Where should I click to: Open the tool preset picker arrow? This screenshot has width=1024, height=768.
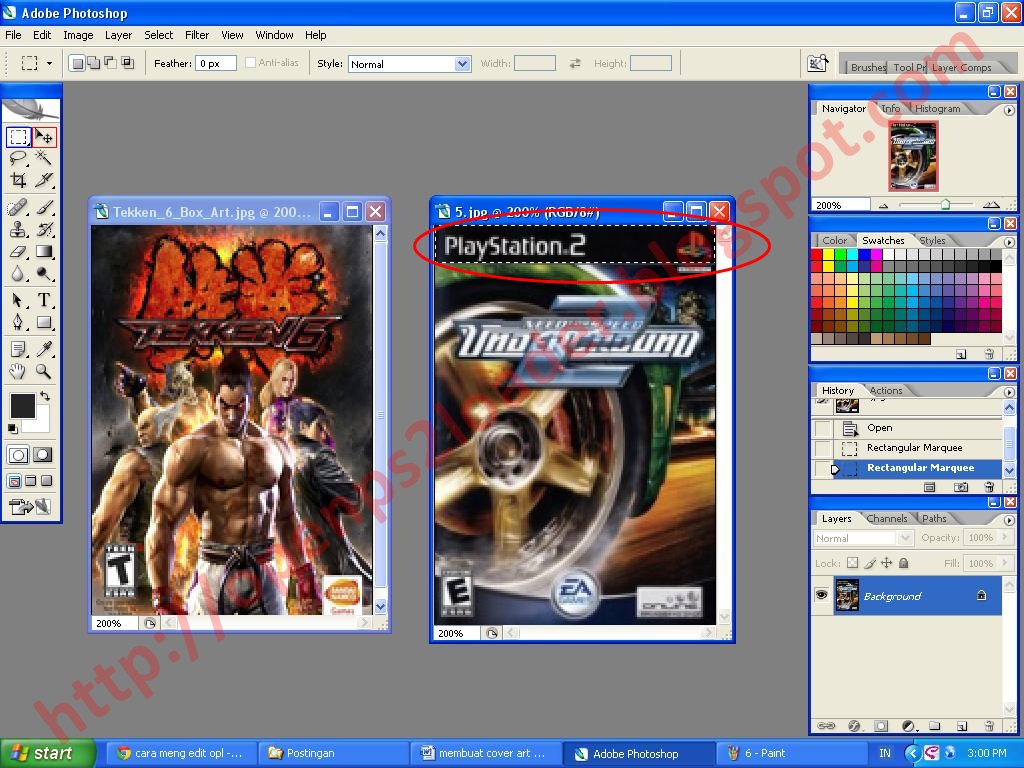coord(49,63)
